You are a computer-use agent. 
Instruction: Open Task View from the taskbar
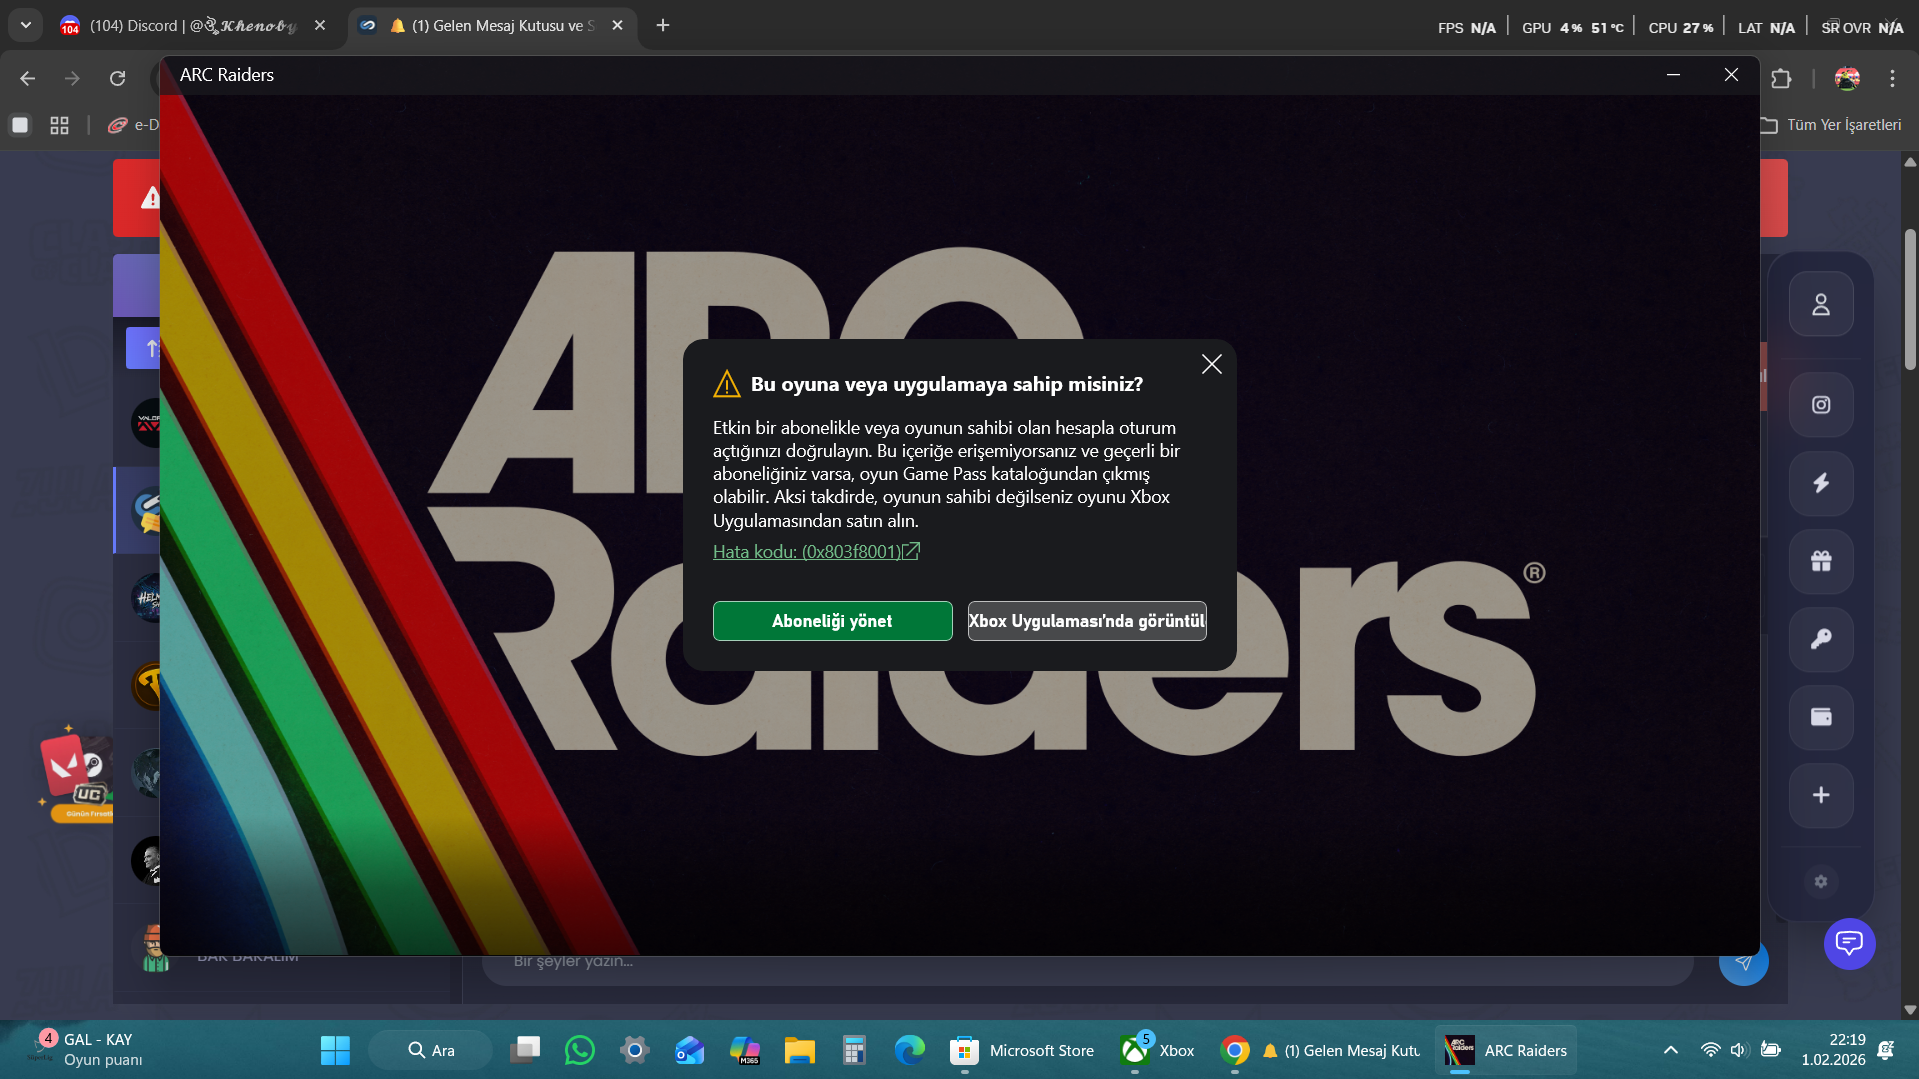(x=525, y=1050)
